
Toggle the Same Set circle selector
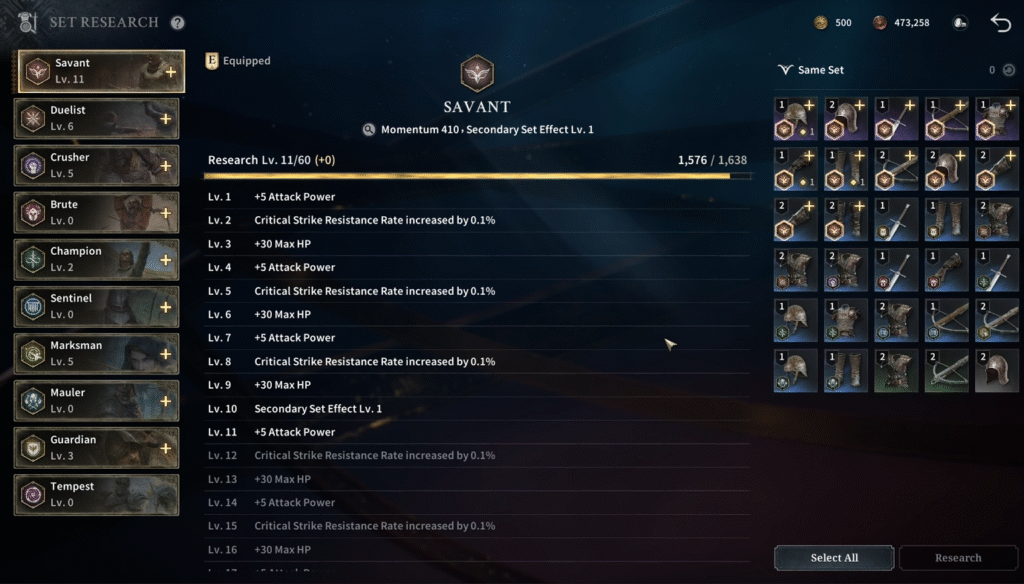pyautogui.click(x=1008, y=70)
